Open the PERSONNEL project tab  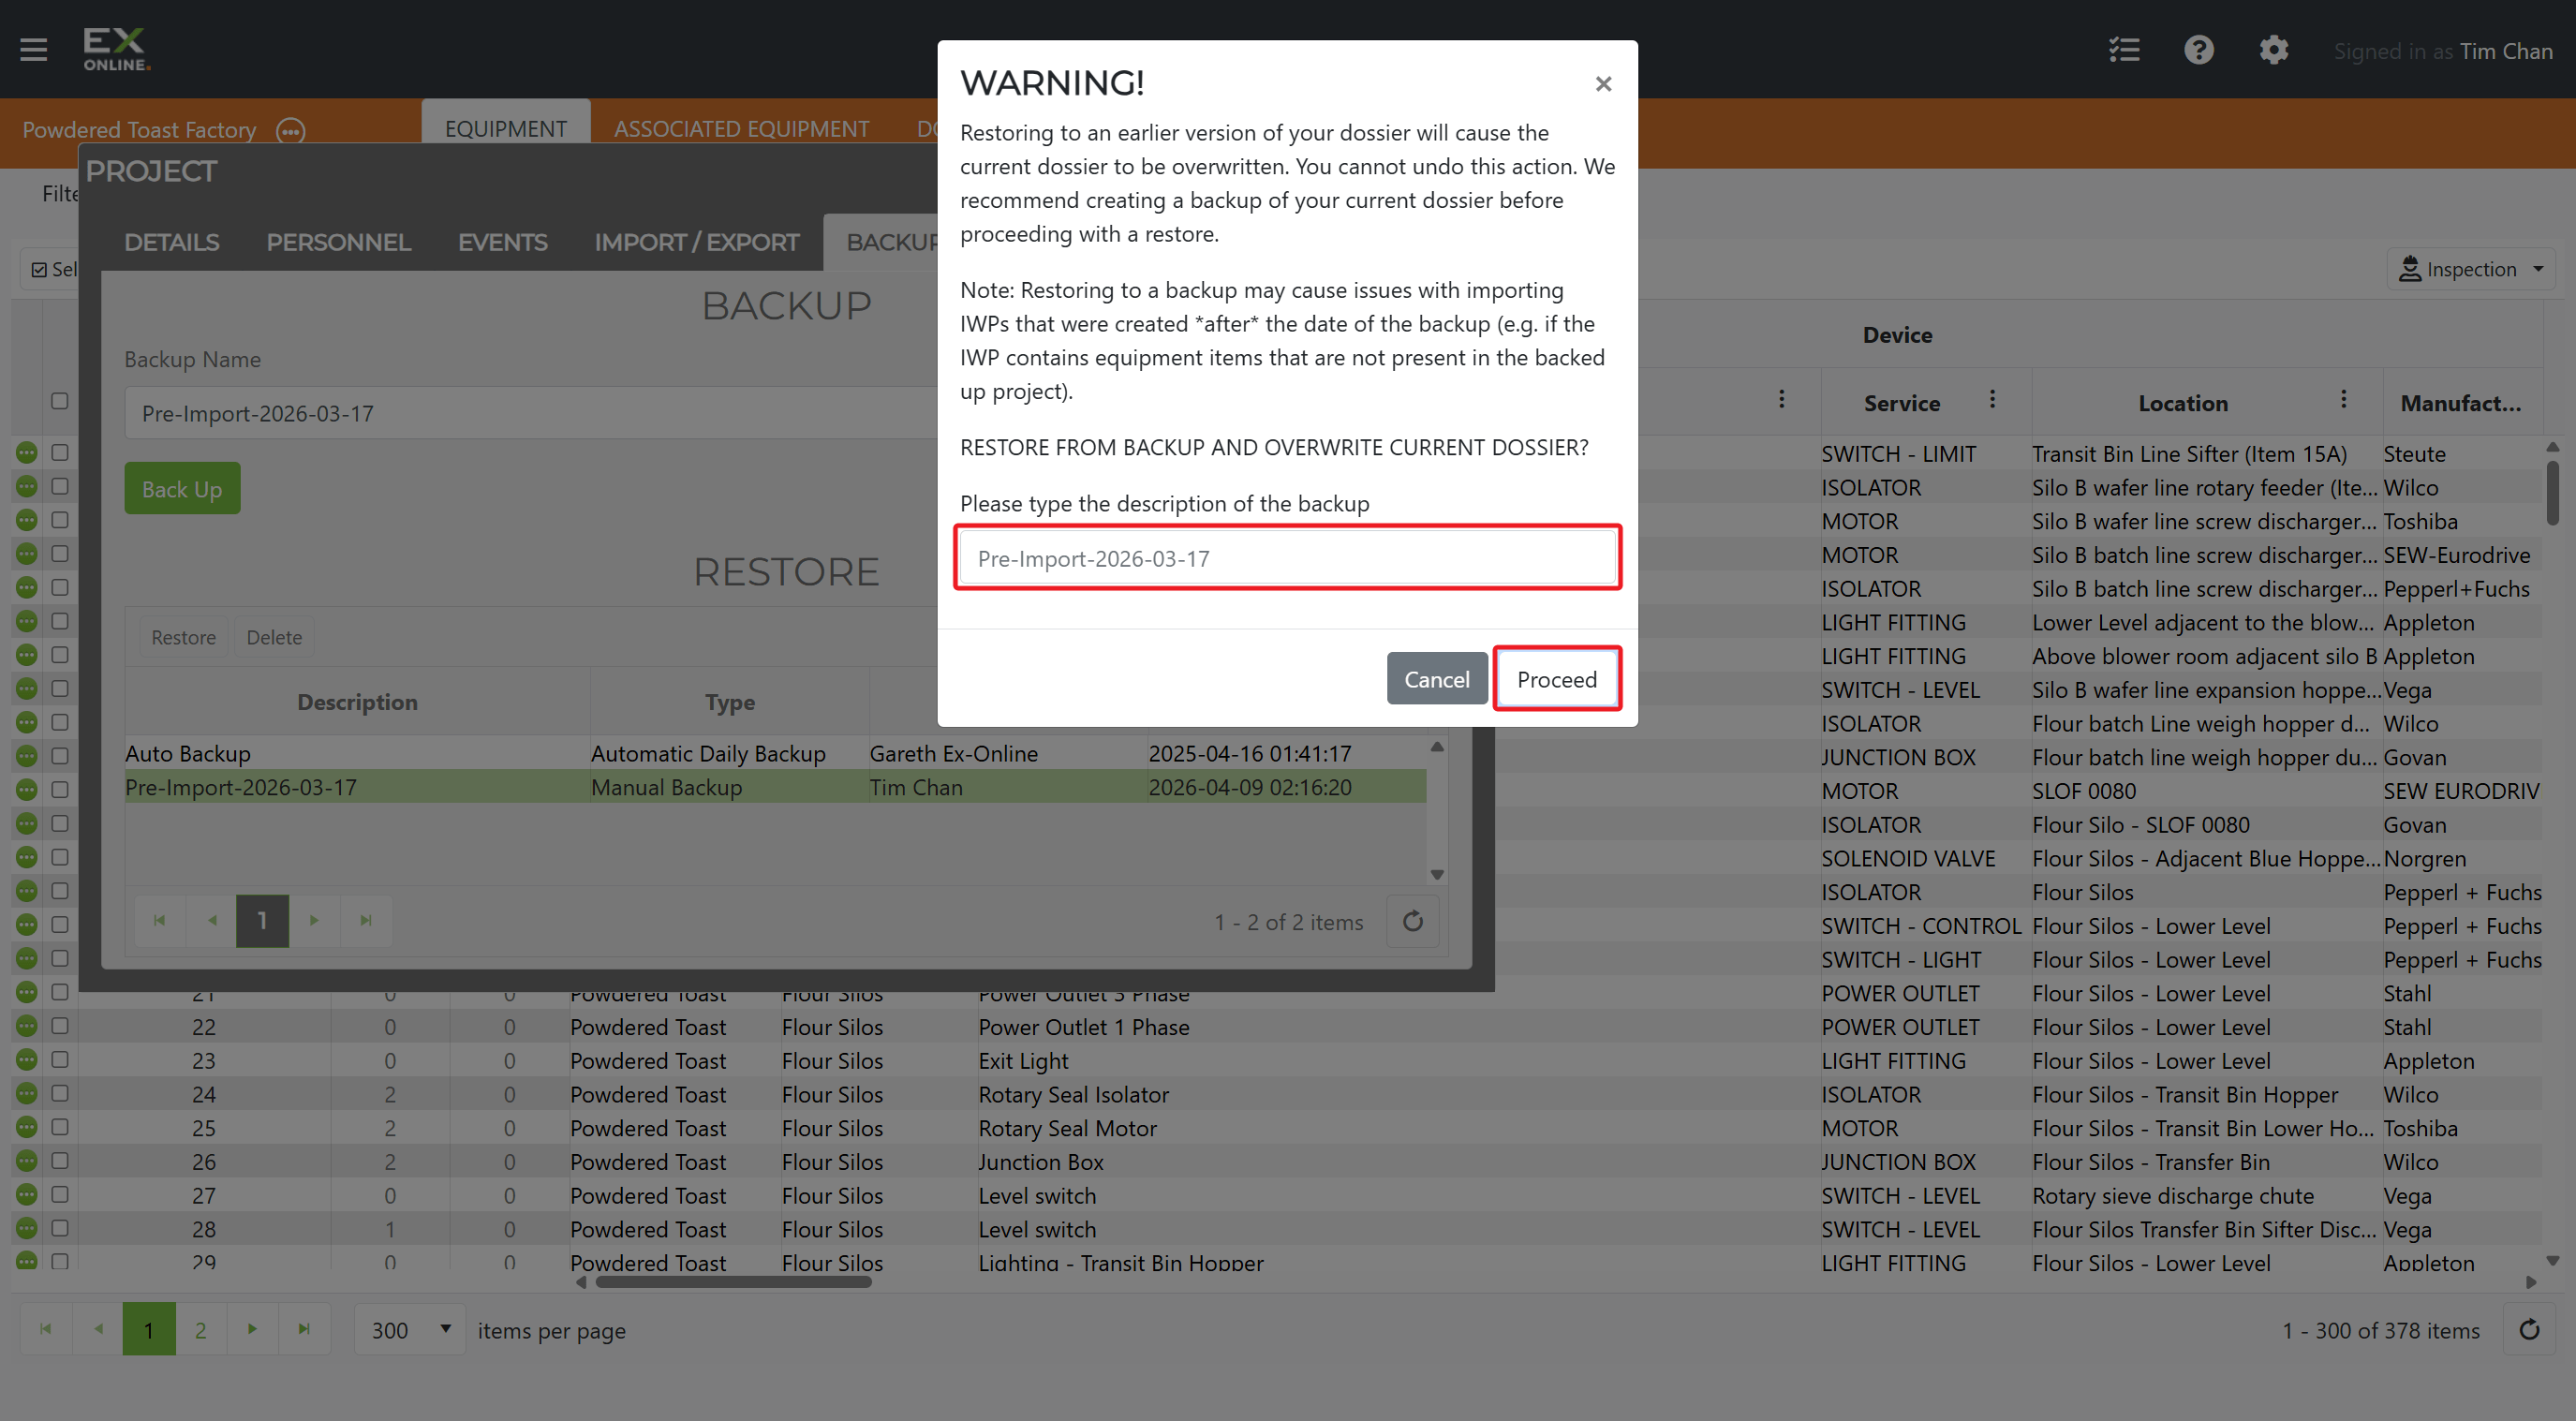pyautogui.click(x=338, y=242)
